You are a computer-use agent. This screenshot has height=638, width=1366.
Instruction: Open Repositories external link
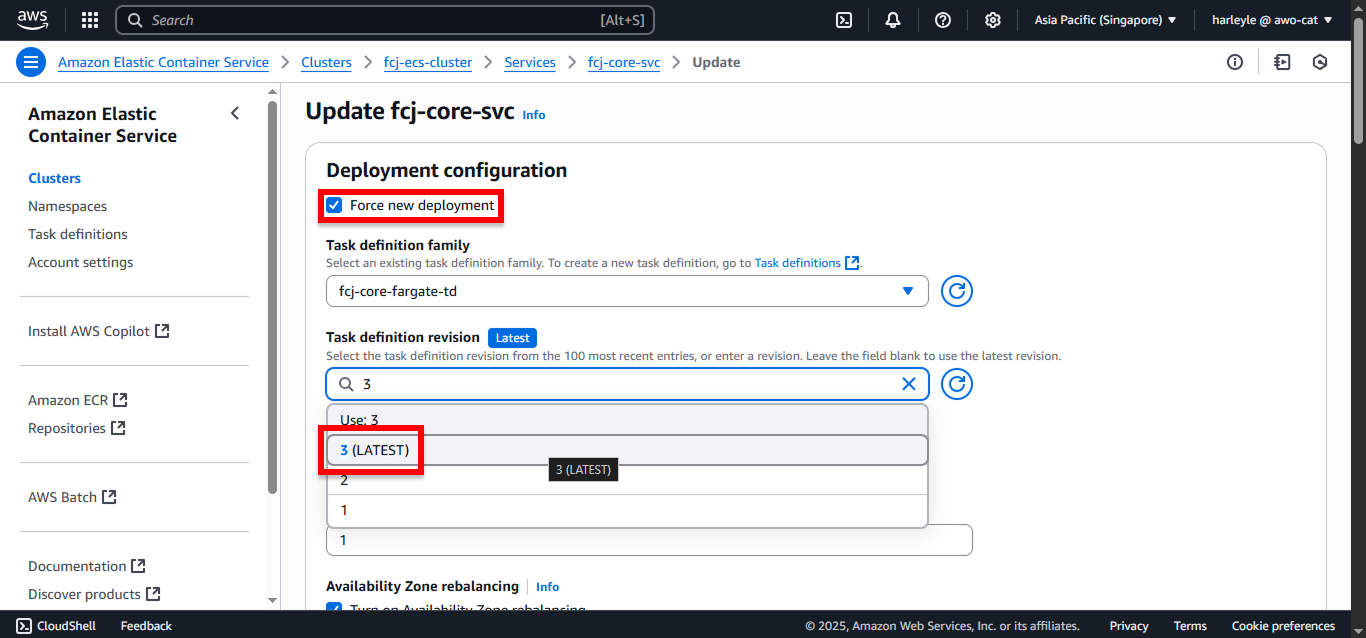(x=77, y=428)
